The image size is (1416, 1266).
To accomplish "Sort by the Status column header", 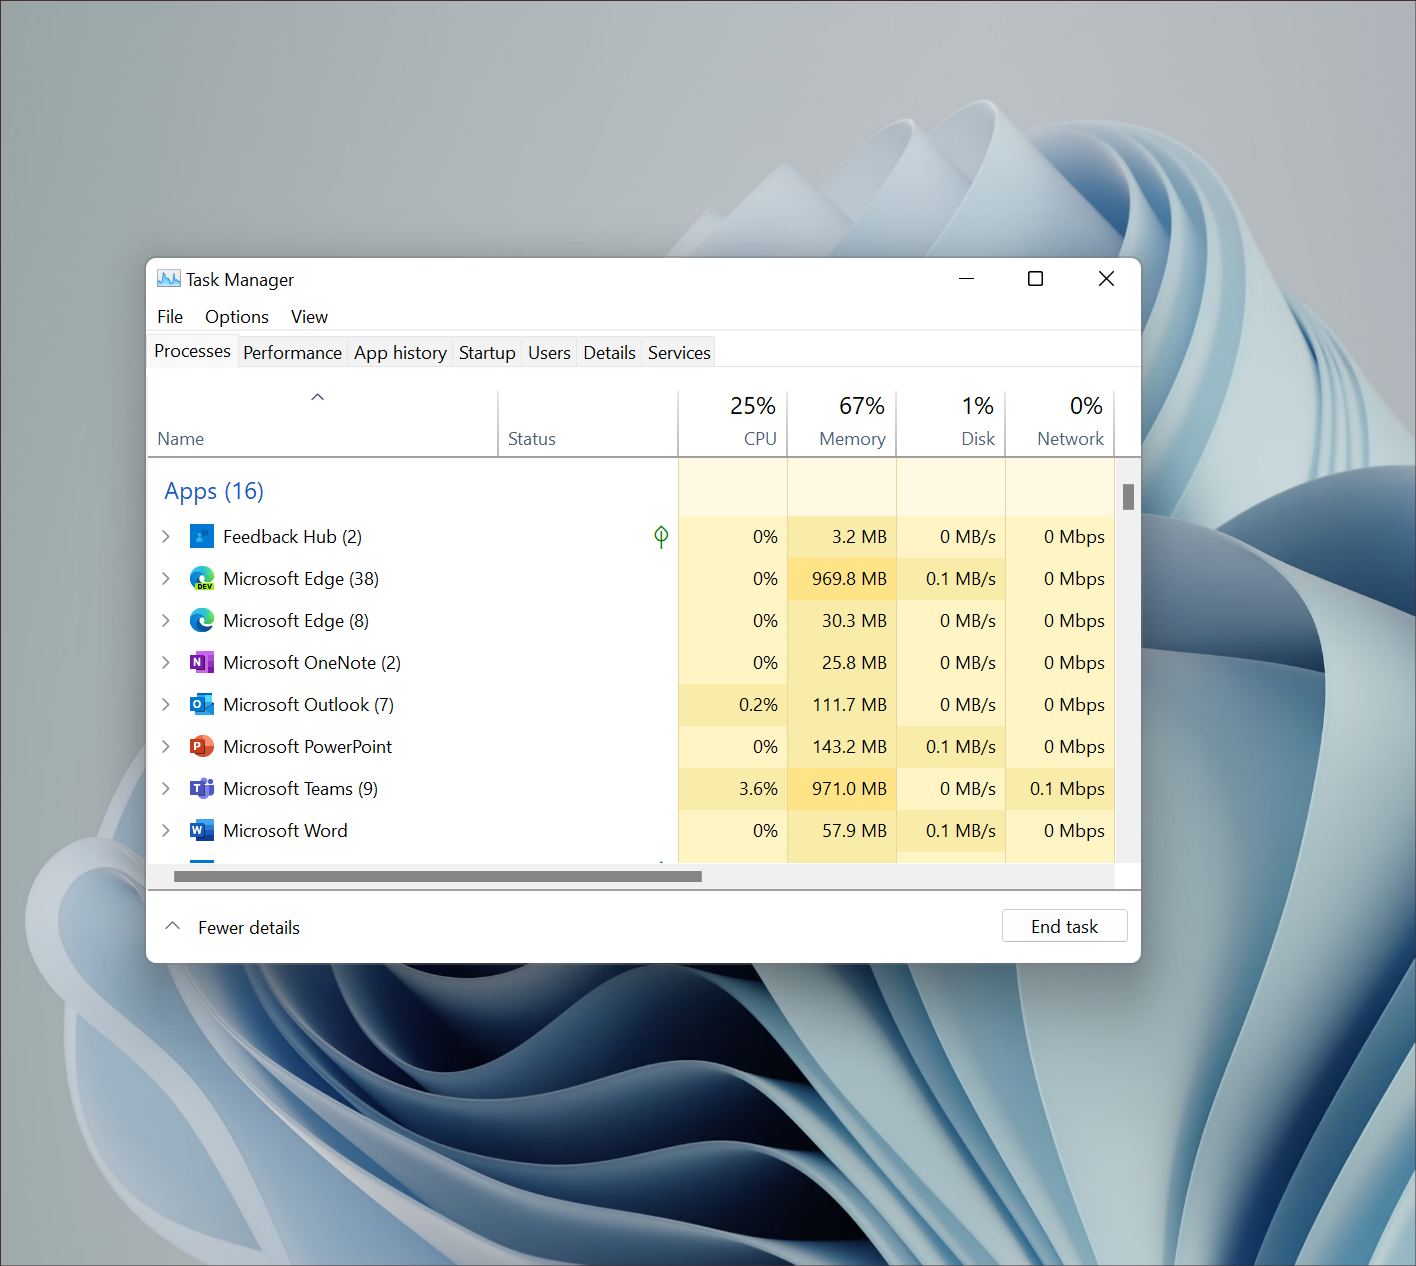I will [588, 424].
